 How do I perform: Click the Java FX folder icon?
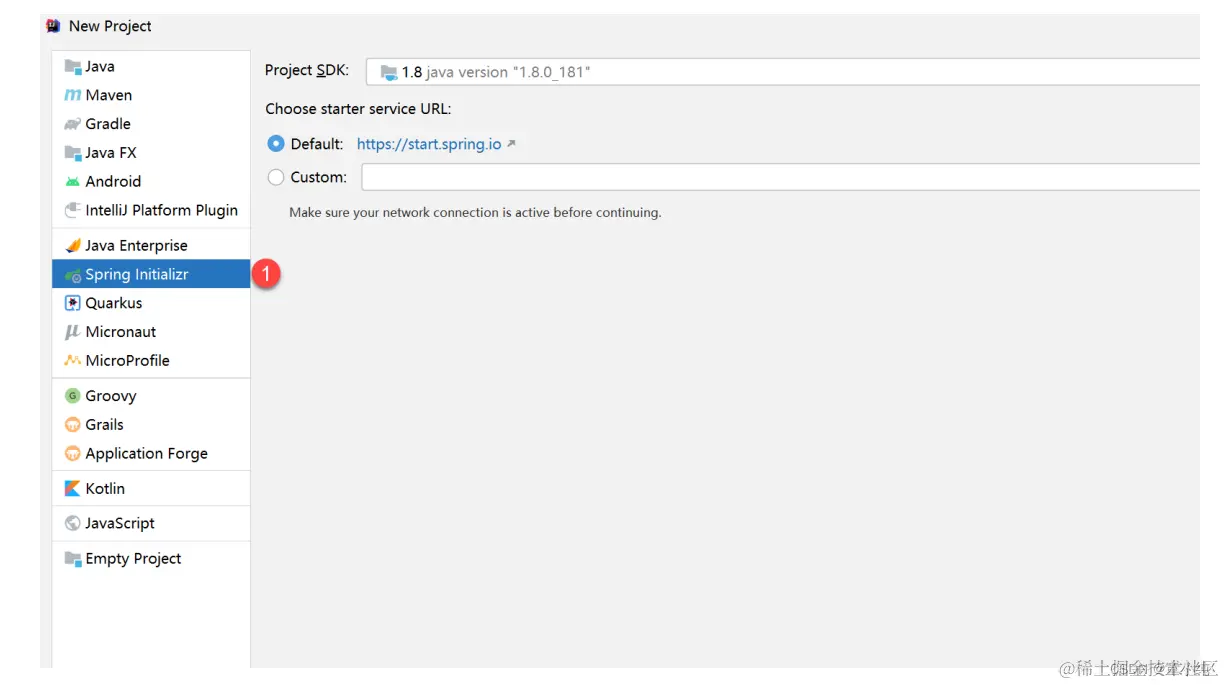(x=72, y=153)
